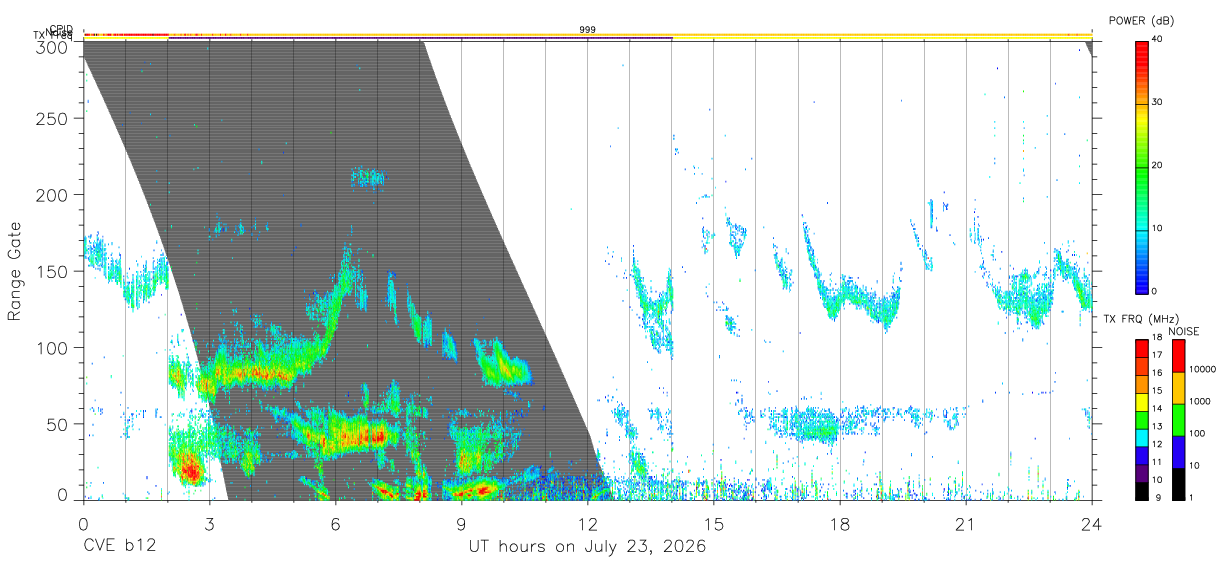
Task: Click the y-axis tick label 200
Action: pyautogui.click(x=52, y=195)
